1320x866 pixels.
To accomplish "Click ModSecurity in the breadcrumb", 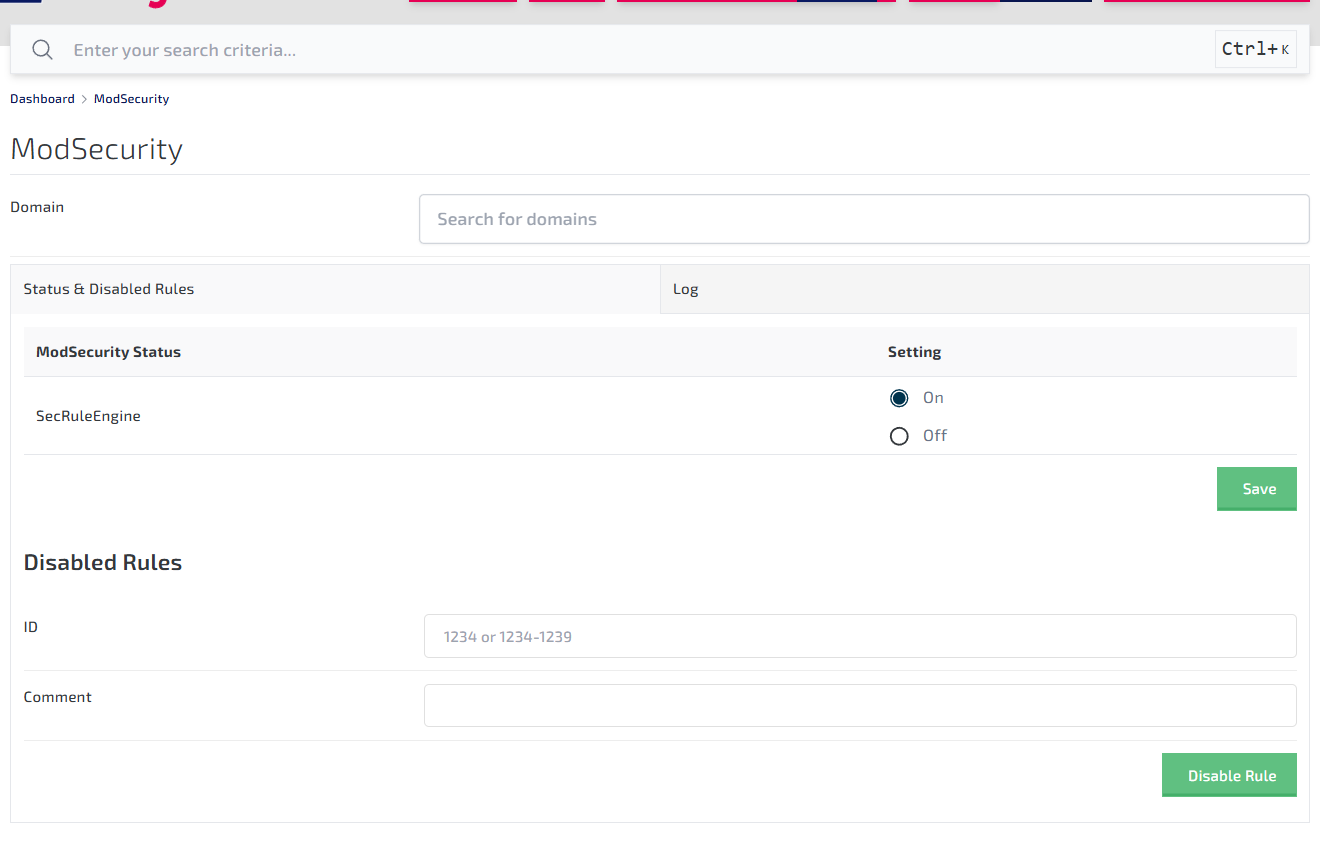I will [131, 99].
